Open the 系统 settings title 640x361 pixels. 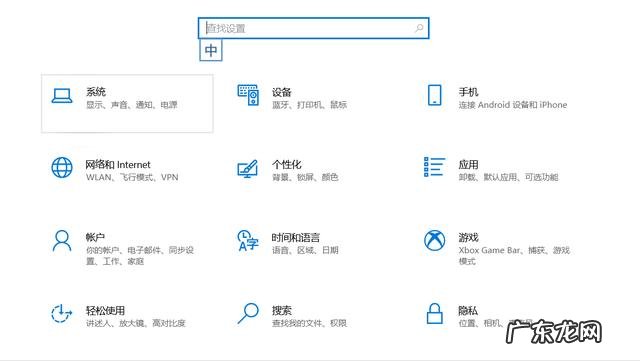point(96,92)
